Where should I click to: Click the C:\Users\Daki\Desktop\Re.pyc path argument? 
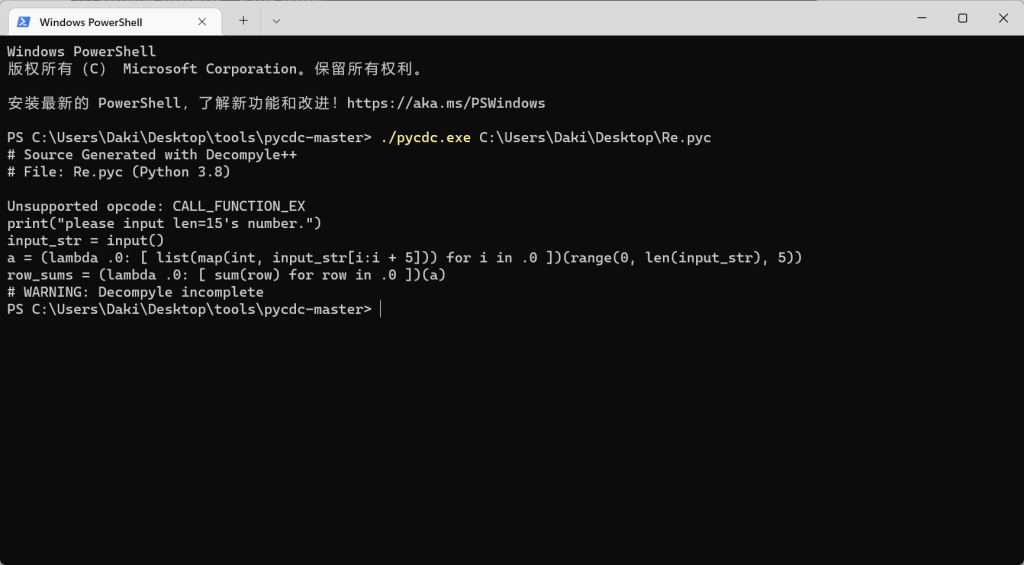[x=594, y=138]
